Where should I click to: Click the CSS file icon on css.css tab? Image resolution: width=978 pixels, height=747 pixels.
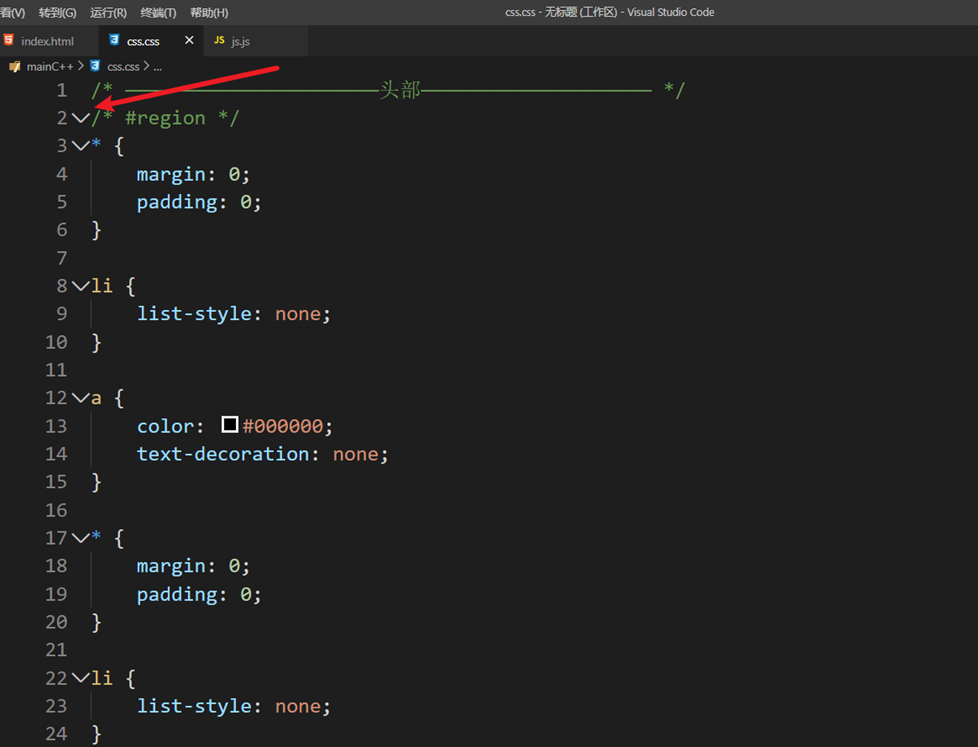click(114, 41)
